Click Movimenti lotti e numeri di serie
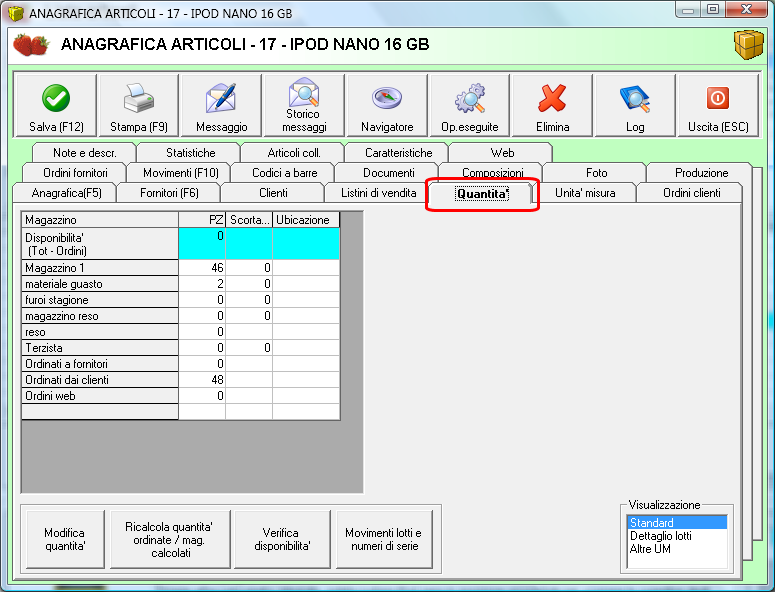Screen dimensions: 775x592 pyautogui.click(x=384, y=539)
